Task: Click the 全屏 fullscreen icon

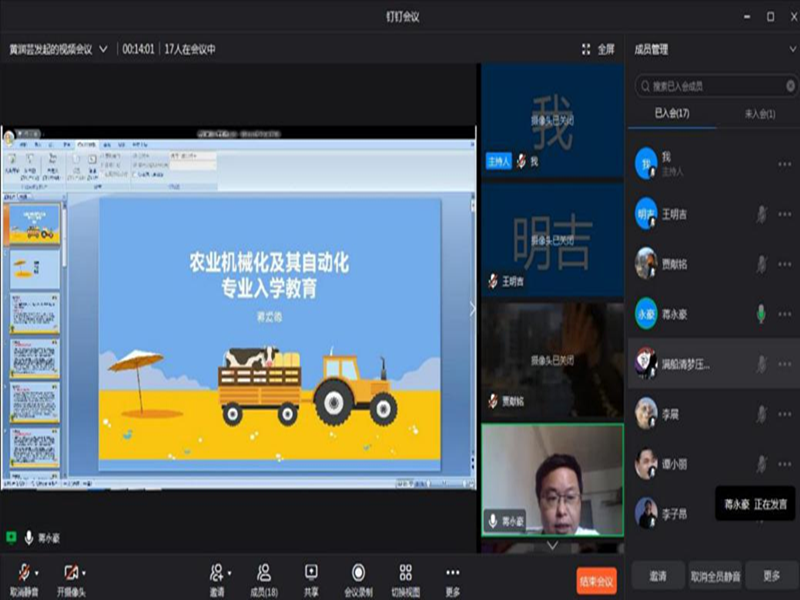Action: coord(587,49)
